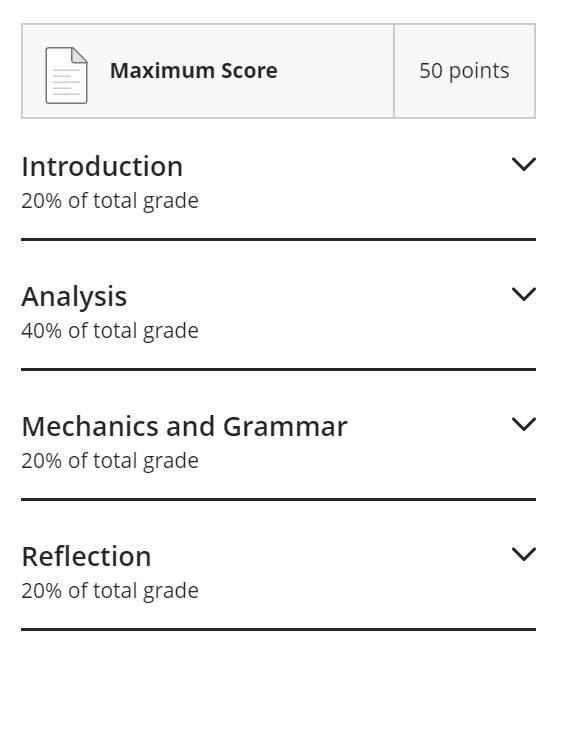Screen dimensions: 581x741
Task: Click Mechanics and Grammar's 20% grade text
Action: (110, 461)
